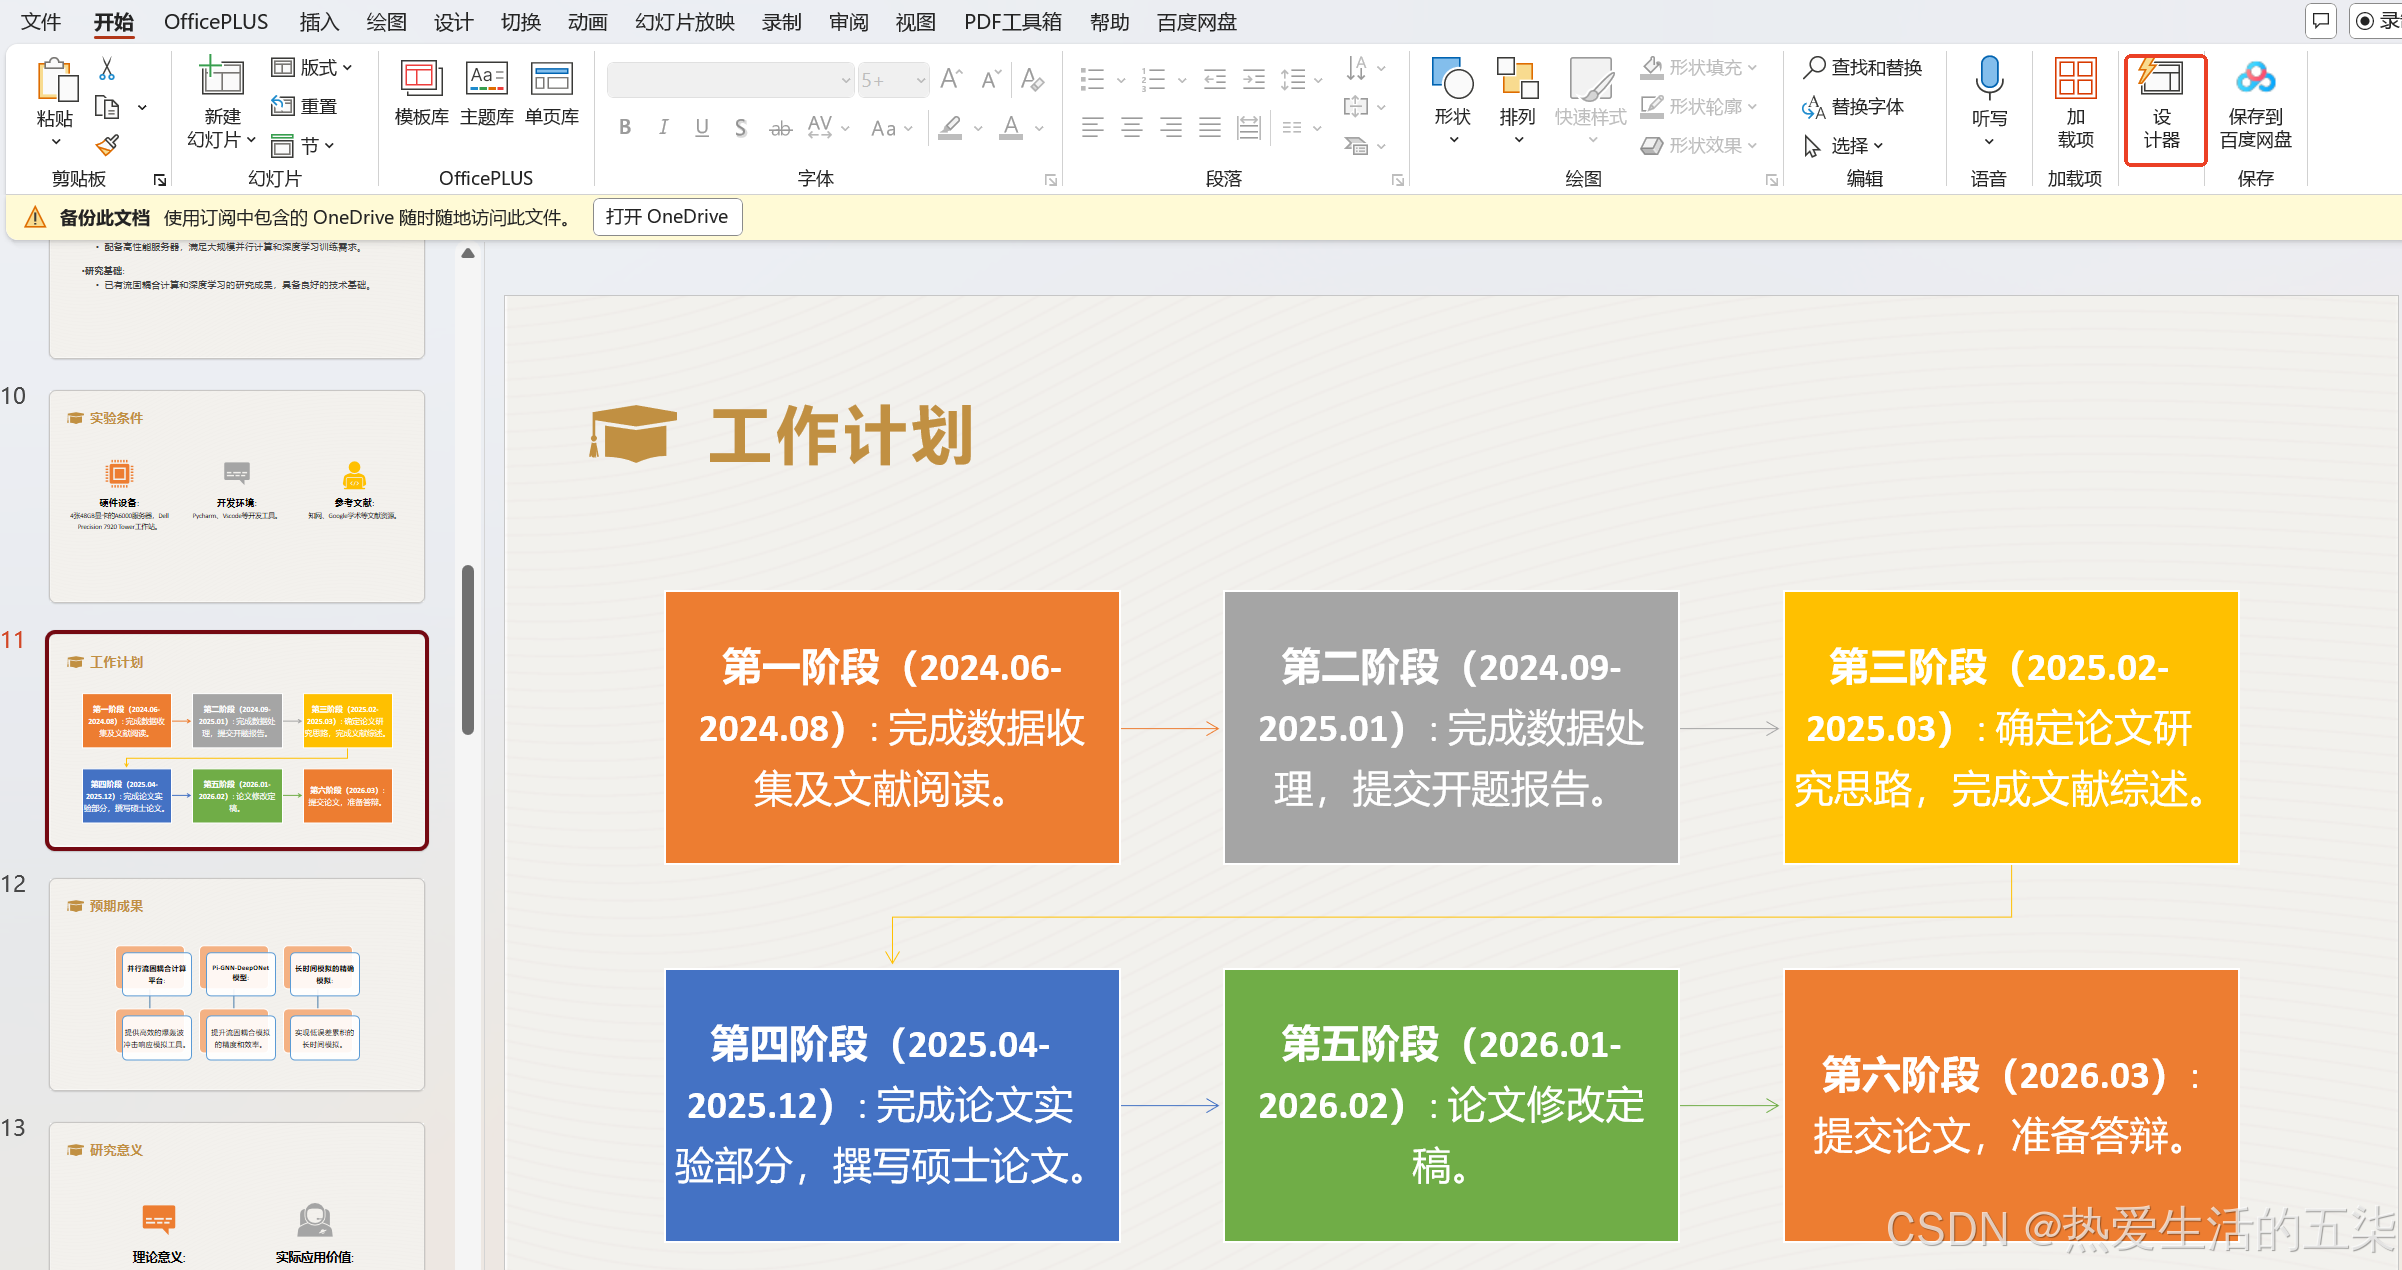
Task: Open the font name combo box
Action: [731, 80]
